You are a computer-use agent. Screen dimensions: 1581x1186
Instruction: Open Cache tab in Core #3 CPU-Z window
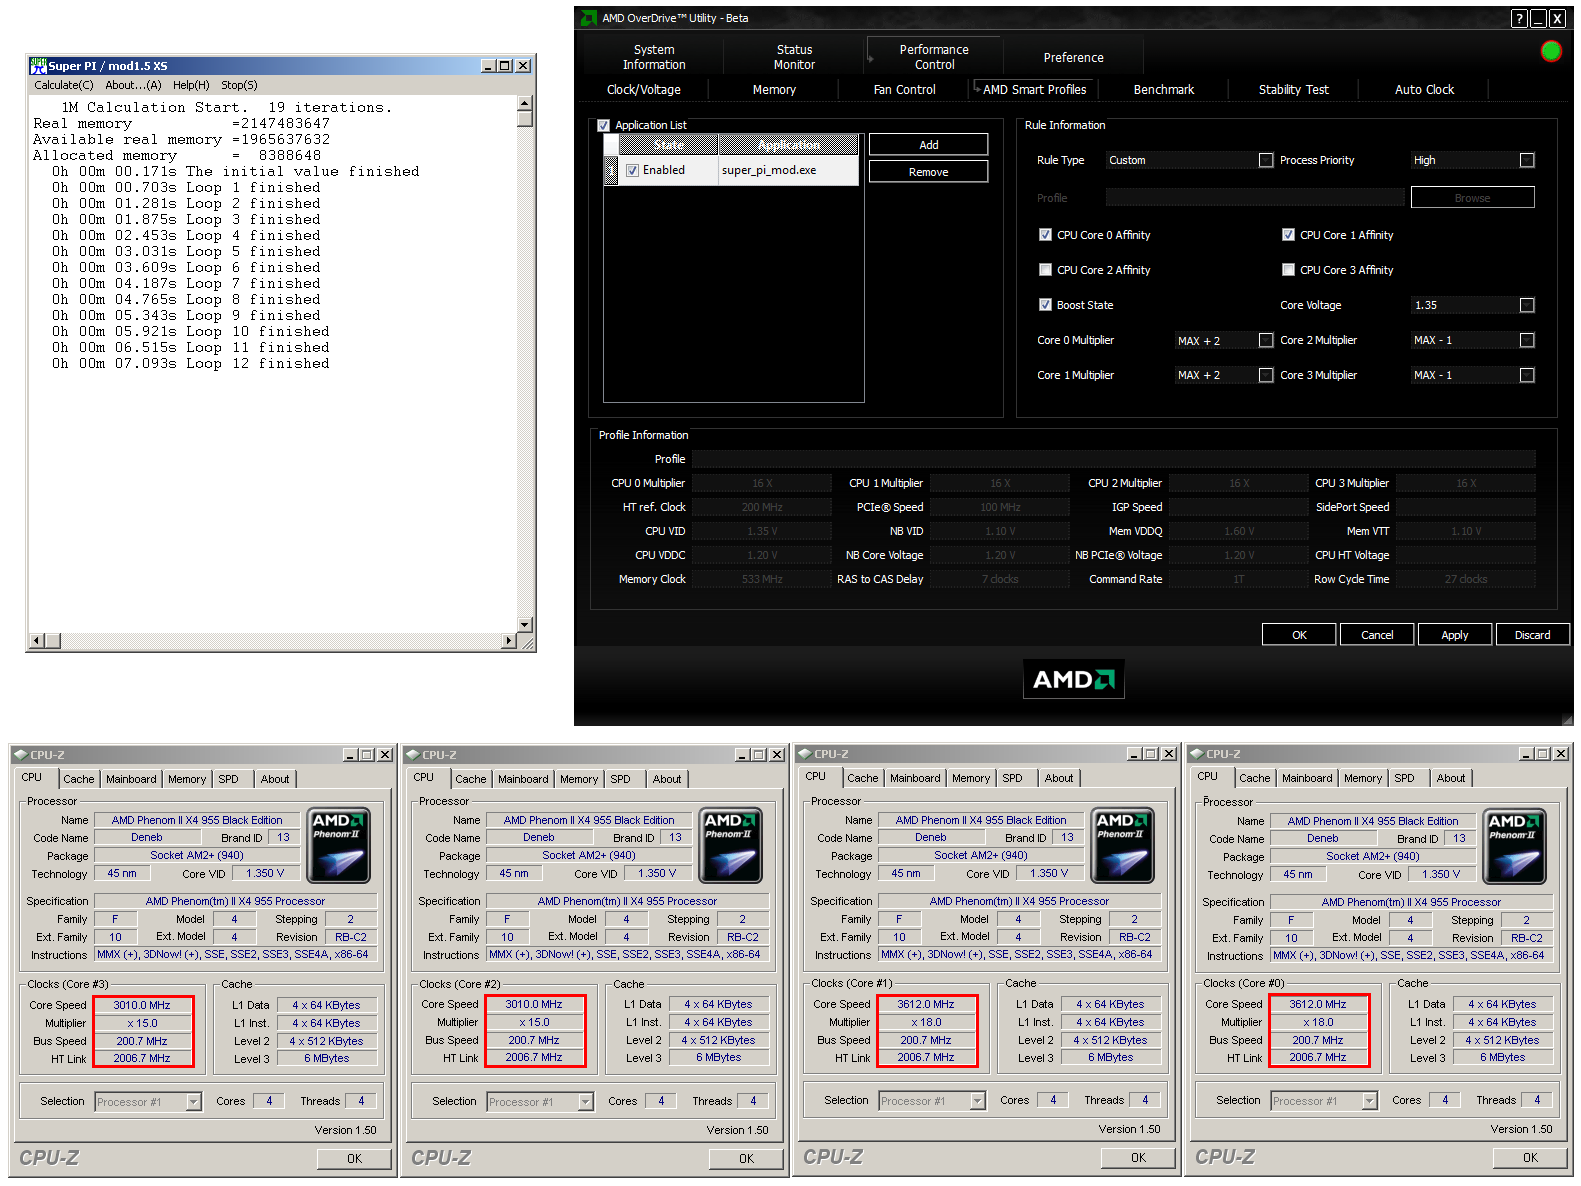pos(79,779)
